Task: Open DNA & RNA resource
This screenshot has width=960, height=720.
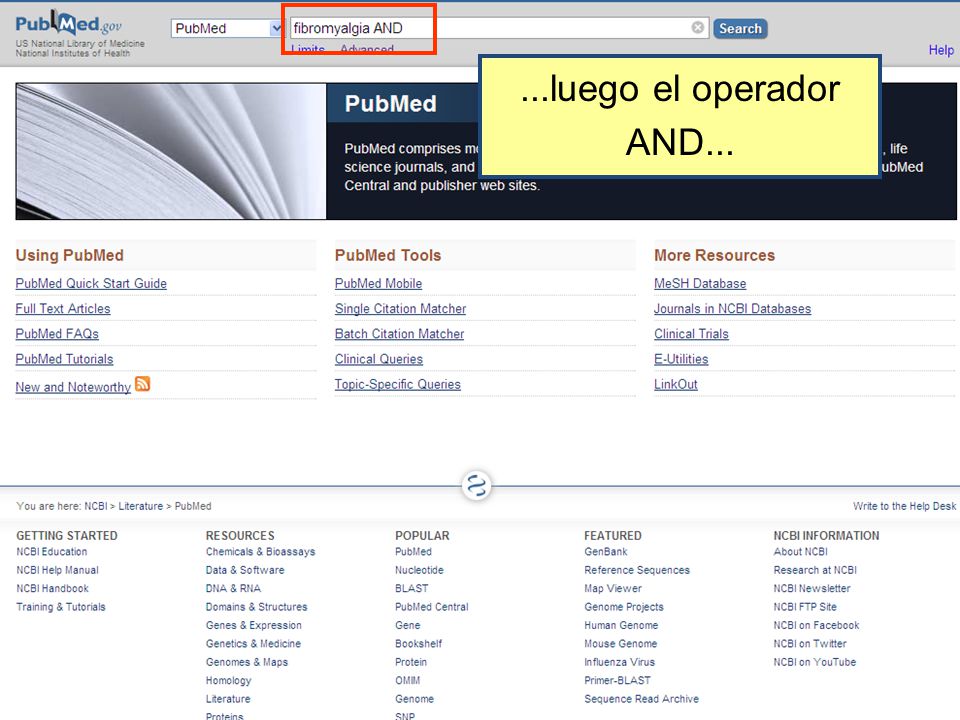Action: point(233,588)
